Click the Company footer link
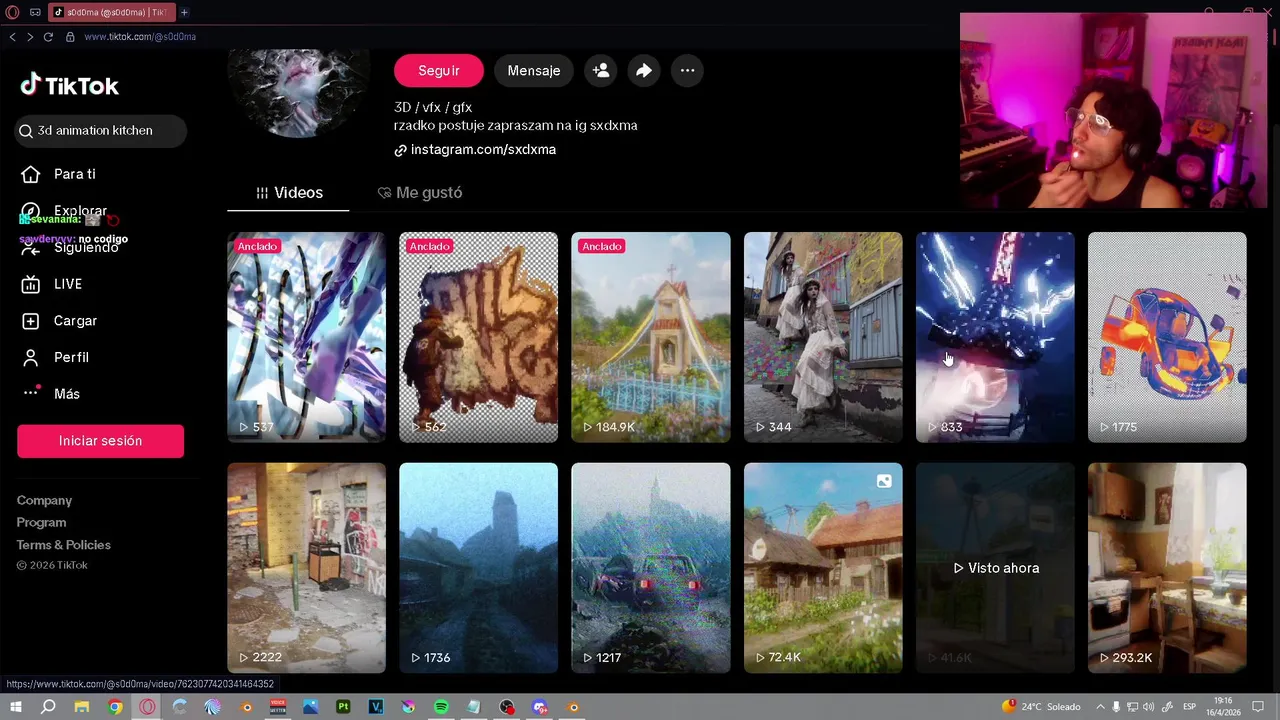 (x=44, y=501)
